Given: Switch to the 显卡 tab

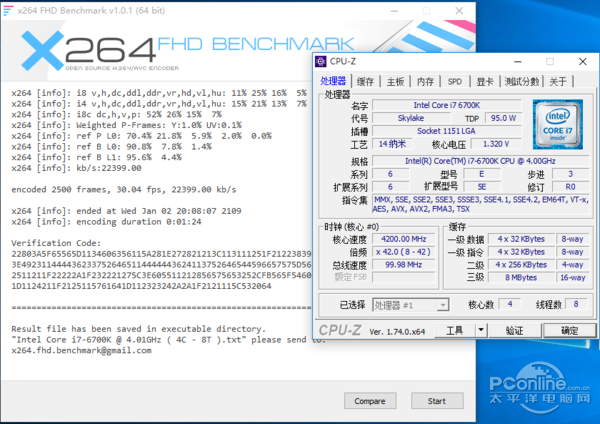Looking at the screenshot, I should [x=485, y=82].
